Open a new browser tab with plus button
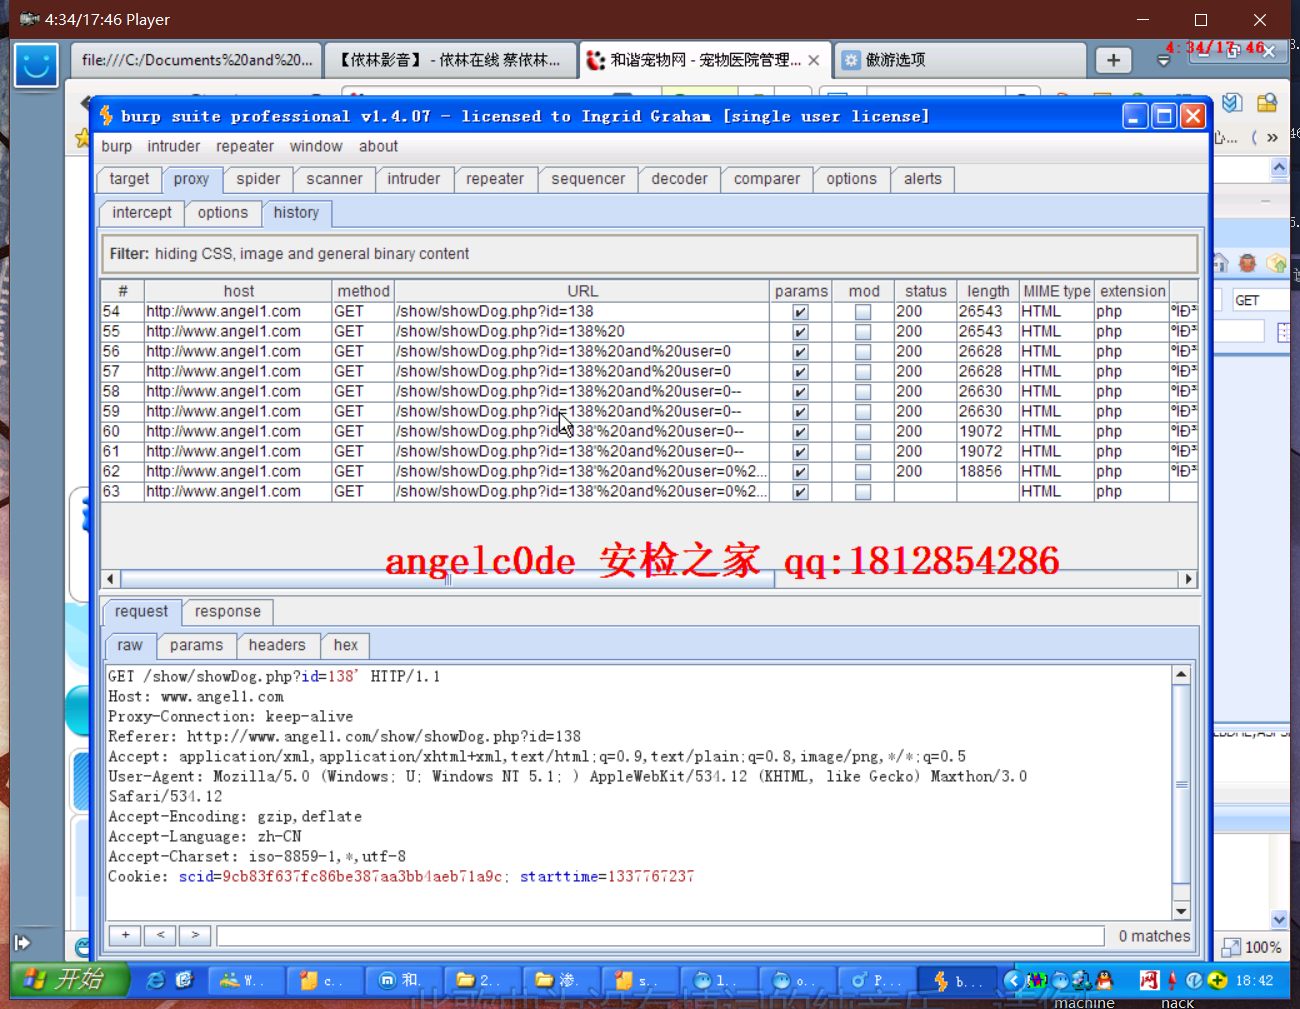Screen dimensions: 1300x1009 tap(1113, 60)
